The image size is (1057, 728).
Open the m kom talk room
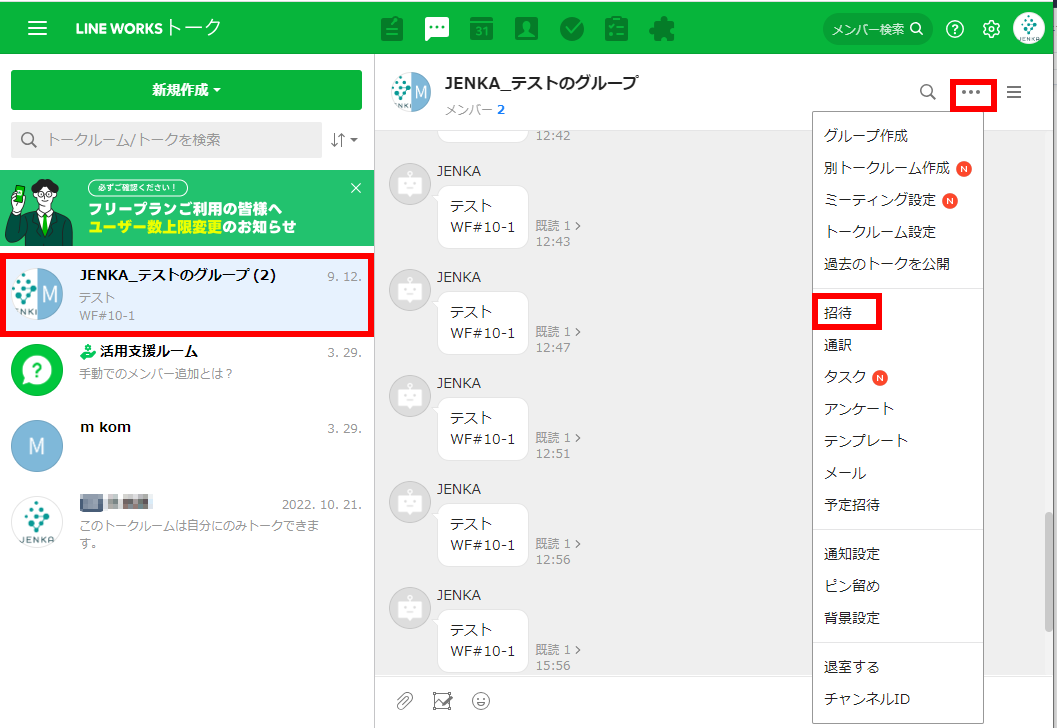187,446
